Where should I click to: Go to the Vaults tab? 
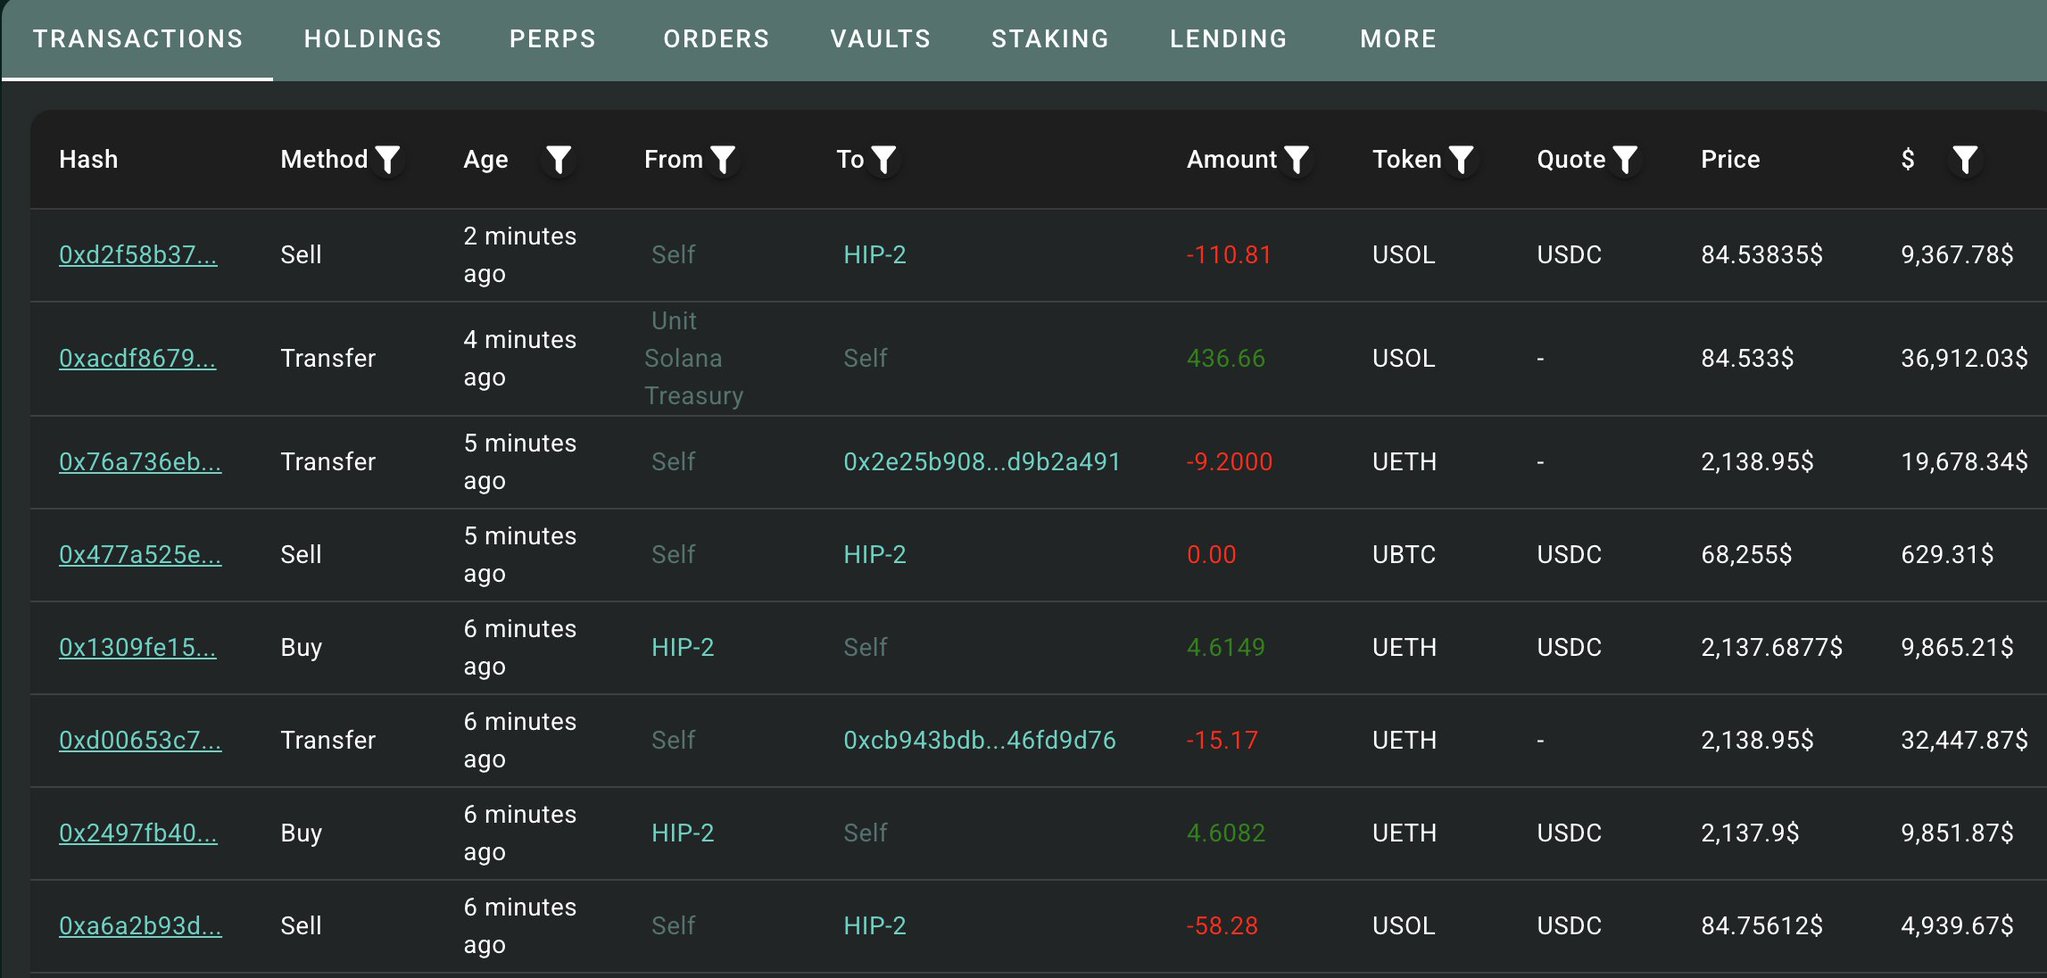[880, 39]
